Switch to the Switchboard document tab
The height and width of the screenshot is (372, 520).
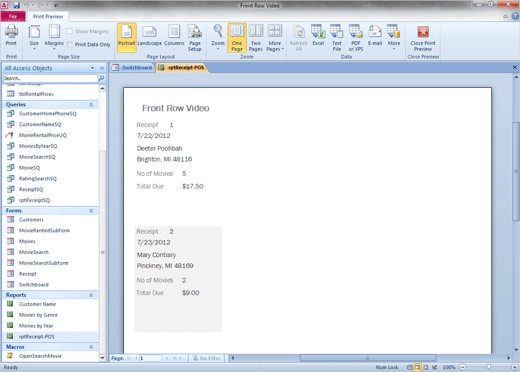click(x=133, y=68)
